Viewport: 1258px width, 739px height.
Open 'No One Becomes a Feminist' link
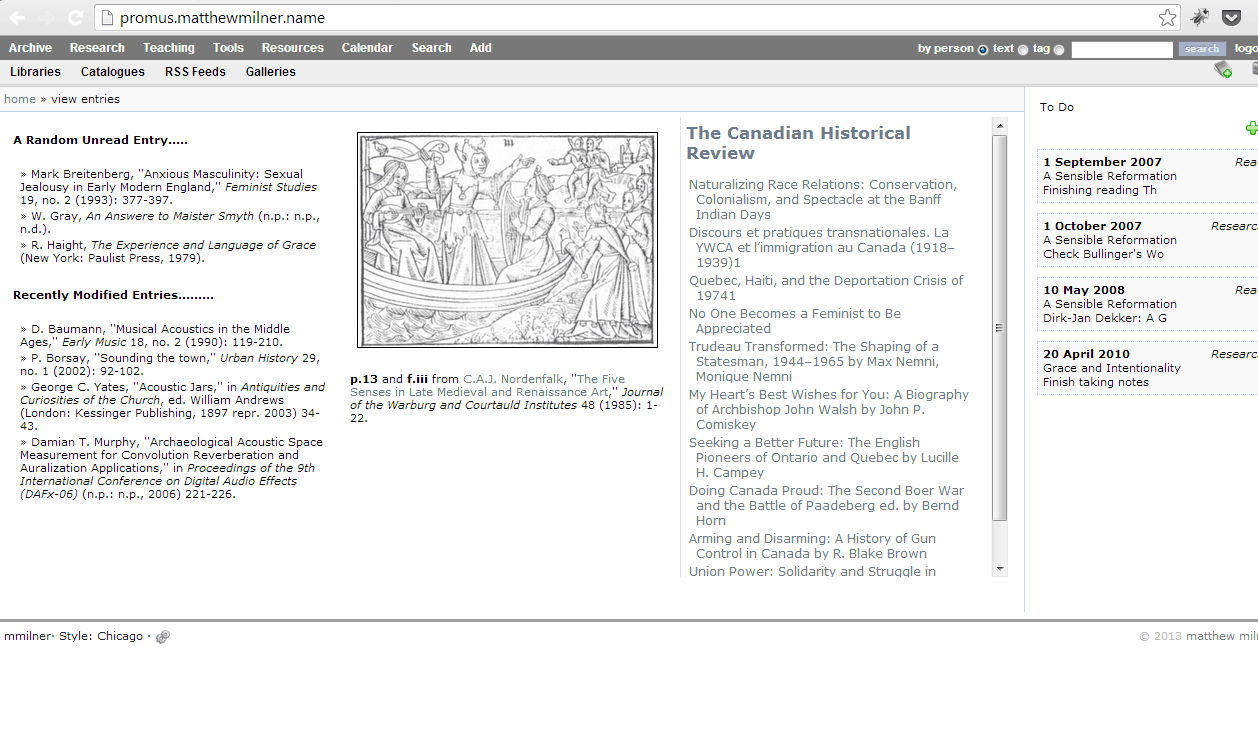click(x=795, y=321)
